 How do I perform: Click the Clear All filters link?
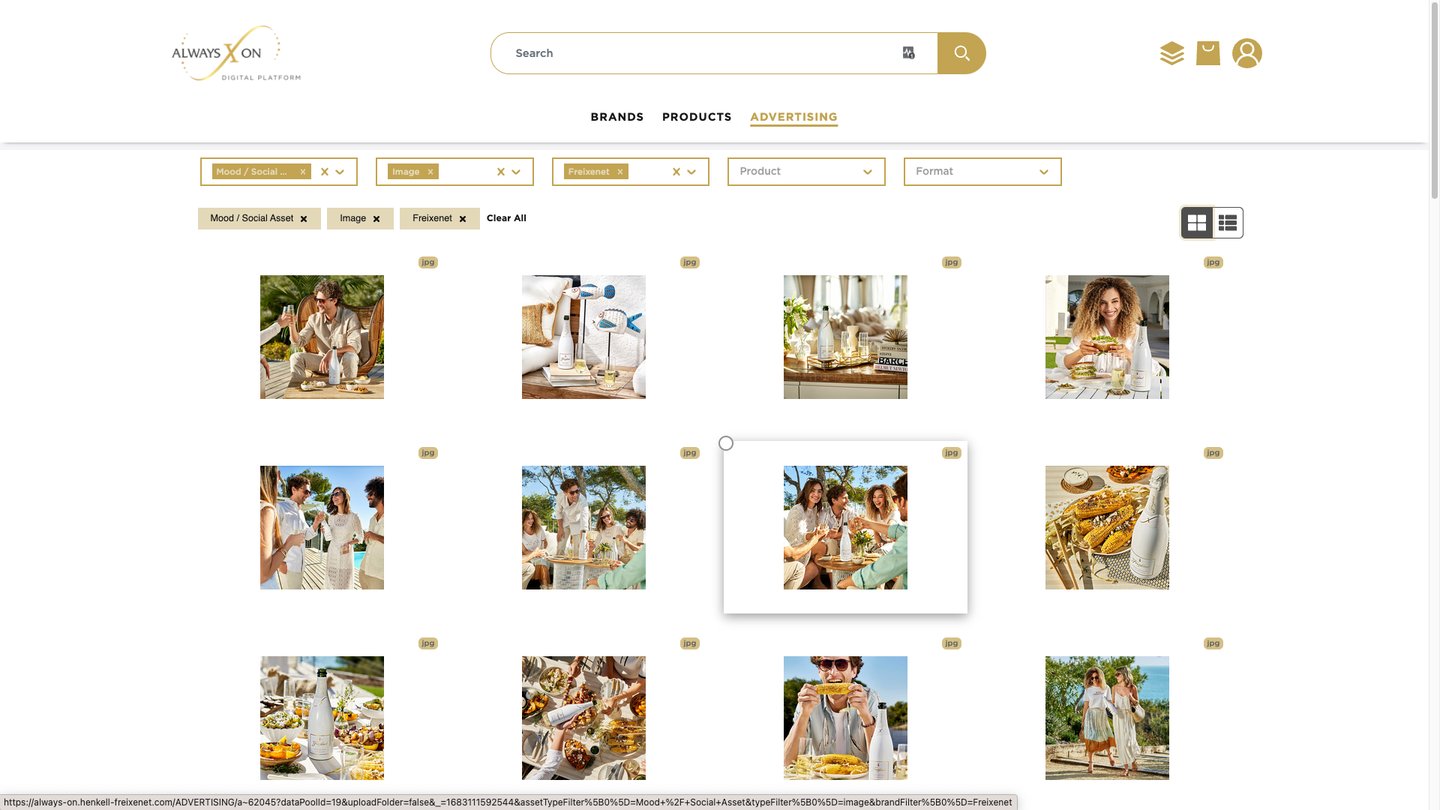506,218
